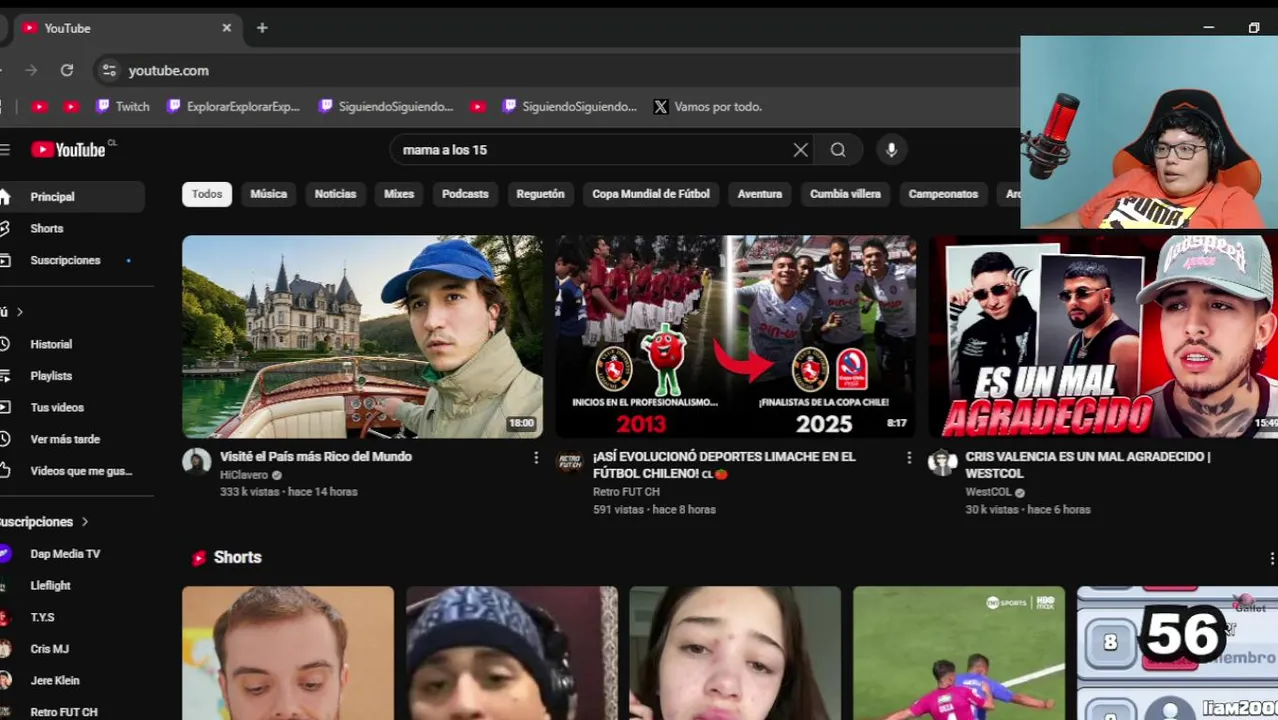Viewport: 1278px width, 720px height.
Task: Open the 'Vamos por todo.' X bookmark
Action: 708,106
